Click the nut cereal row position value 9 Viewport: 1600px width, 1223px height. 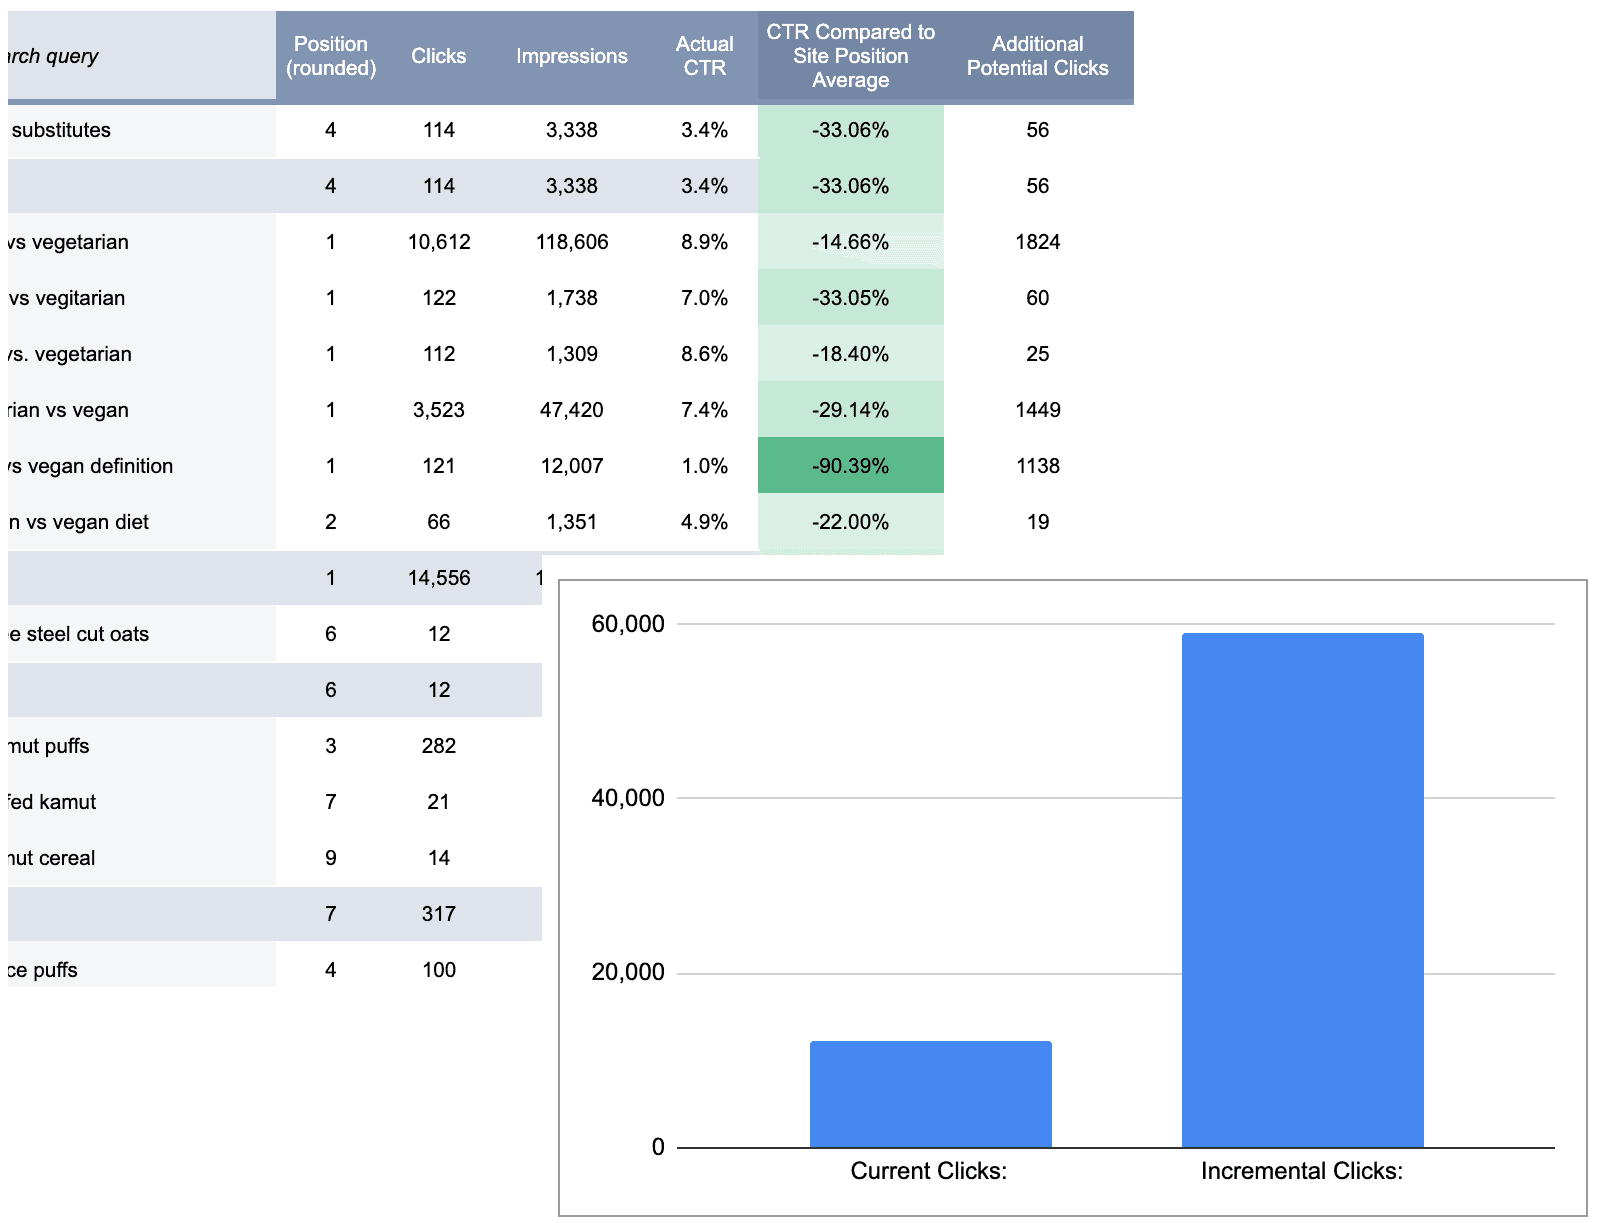point(331,857)
